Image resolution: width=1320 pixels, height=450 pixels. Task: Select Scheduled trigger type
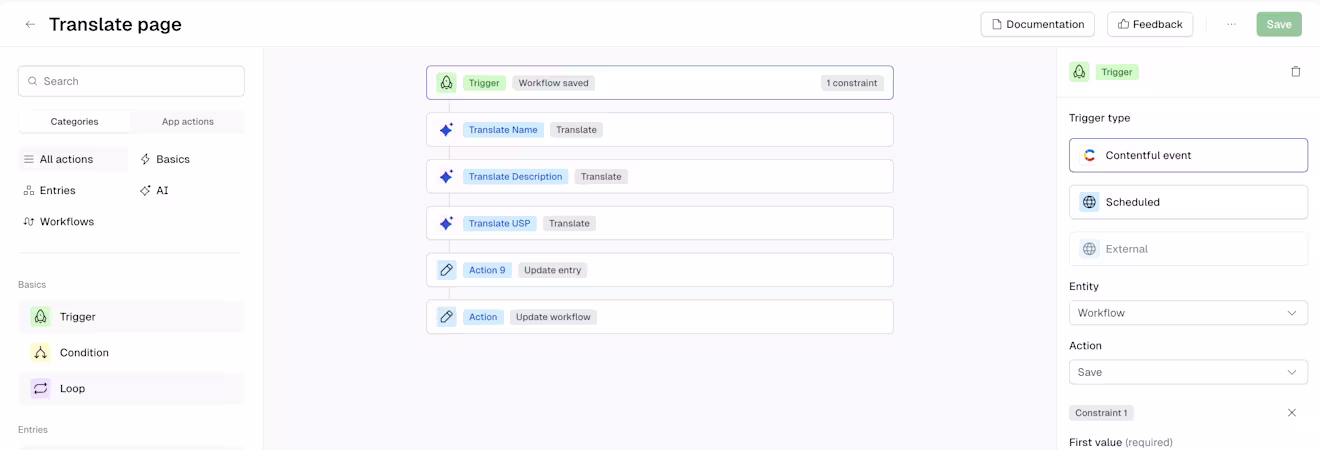1188,202
